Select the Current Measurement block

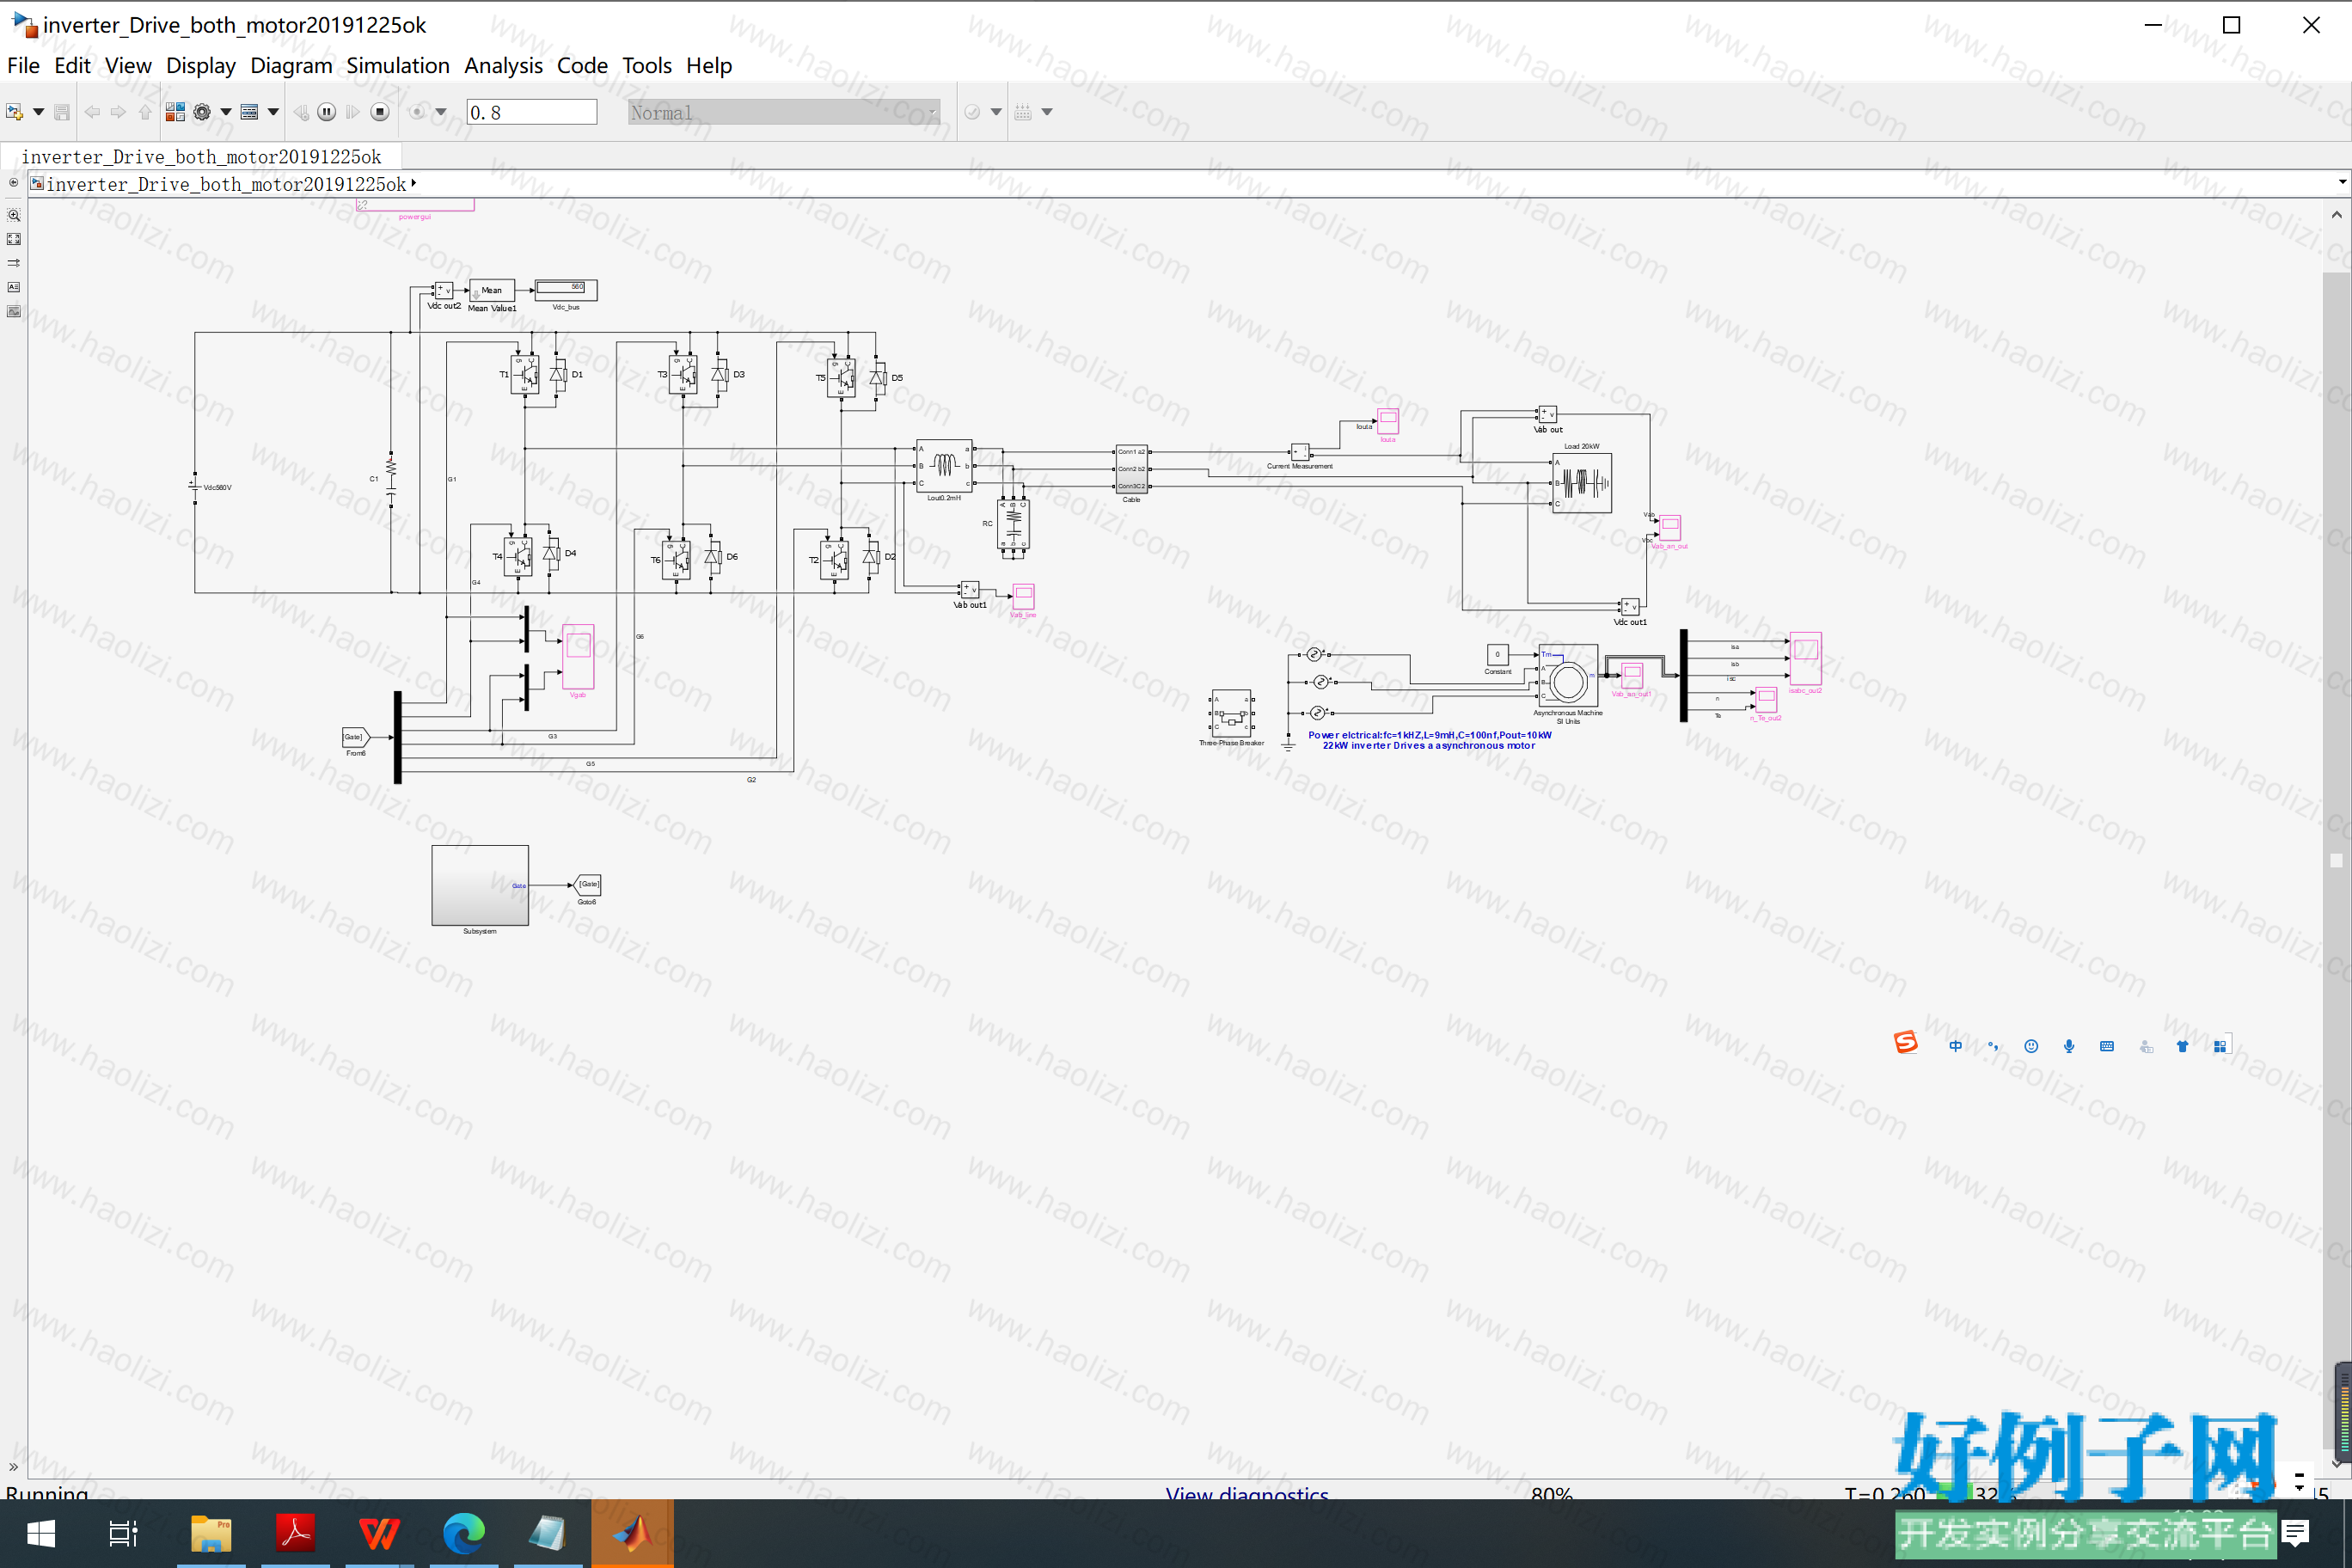(x=1300, y=452)
